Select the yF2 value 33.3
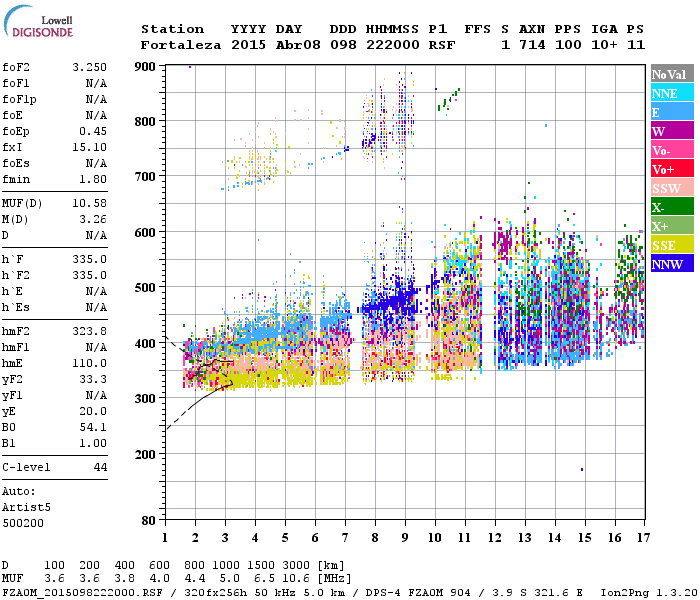 pyautogui.click(x=93, y=379)
